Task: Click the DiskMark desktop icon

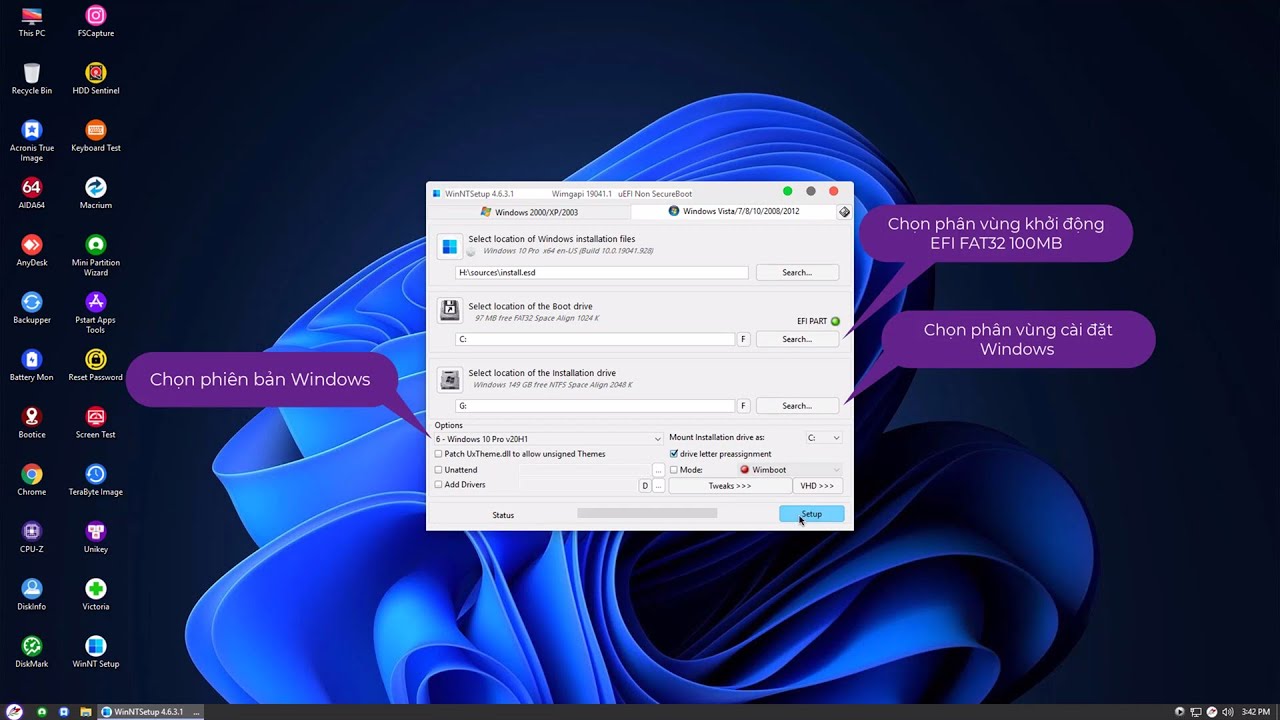Action: 32,651
